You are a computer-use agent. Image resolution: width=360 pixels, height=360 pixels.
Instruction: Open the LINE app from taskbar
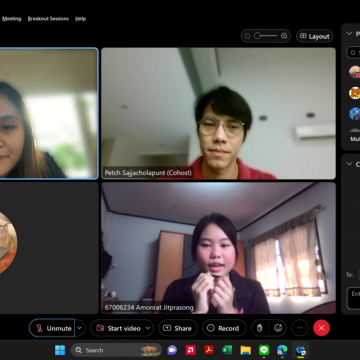(264, 350)
